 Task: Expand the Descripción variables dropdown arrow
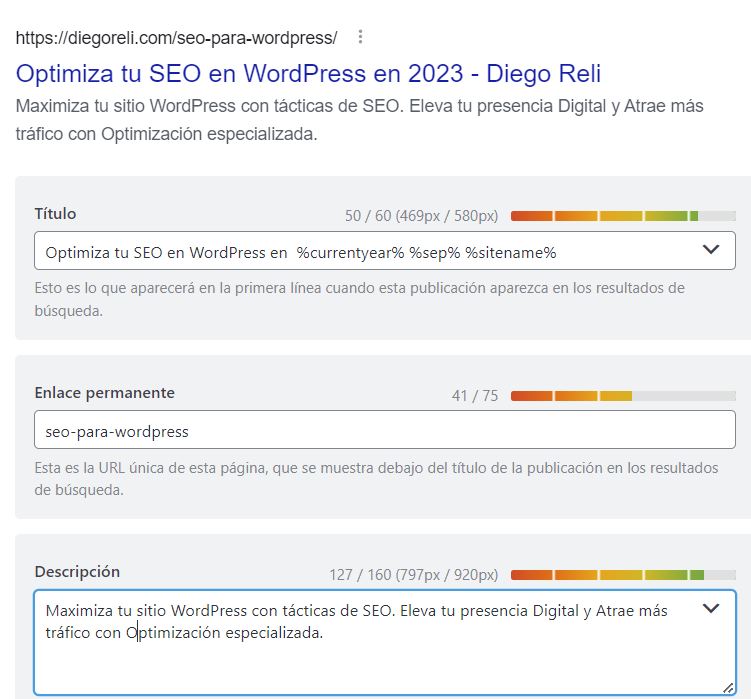coord(711,608)
